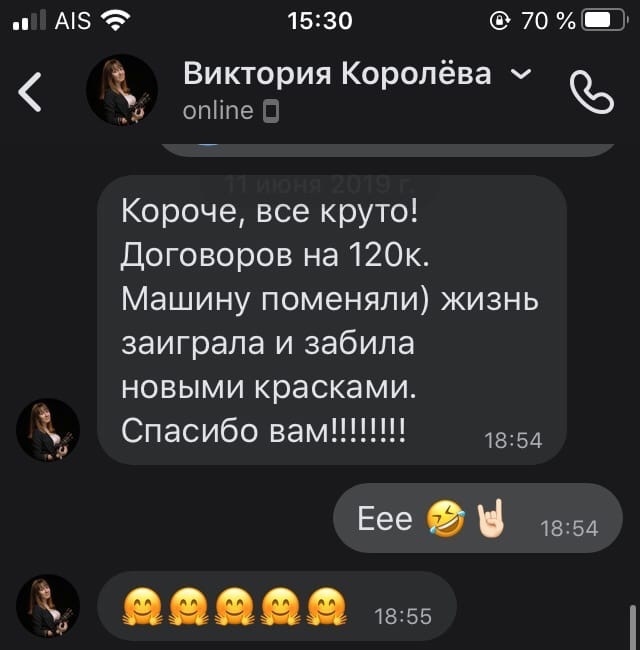The width and height of the screenshot is (640, 650).
Task: Tap the Wi-Fi status icon
Action: [x=116, y=20]
